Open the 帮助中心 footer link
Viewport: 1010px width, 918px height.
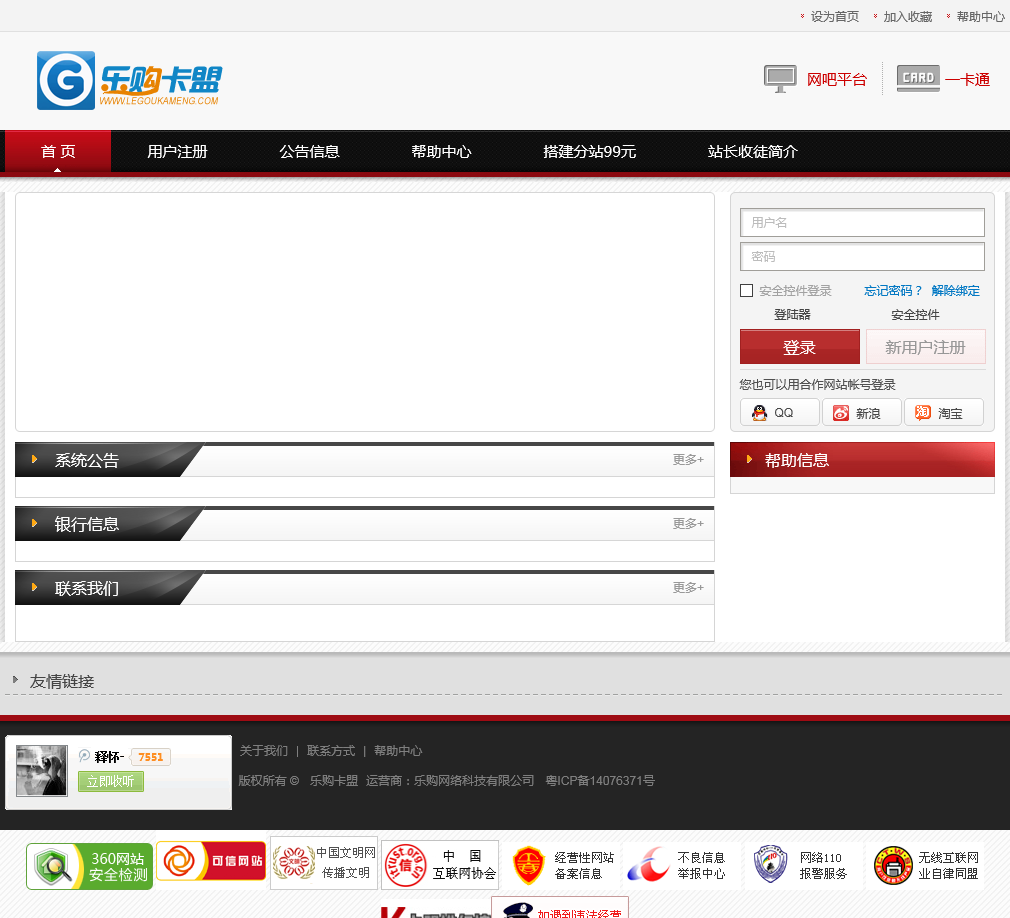(398, 751)
